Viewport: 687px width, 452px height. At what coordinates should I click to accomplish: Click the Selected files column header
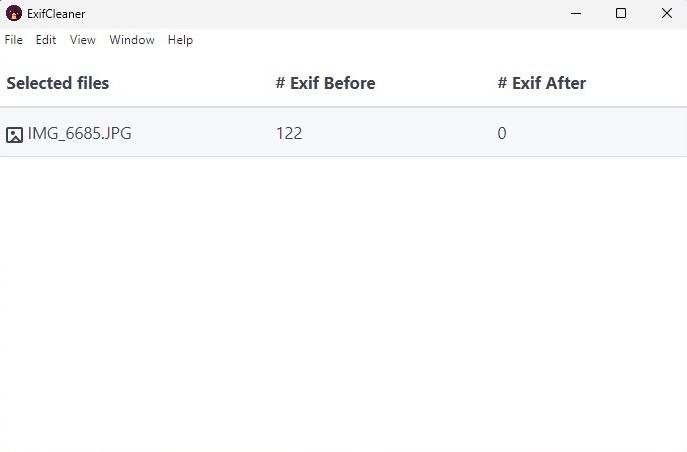coord(58,83)
